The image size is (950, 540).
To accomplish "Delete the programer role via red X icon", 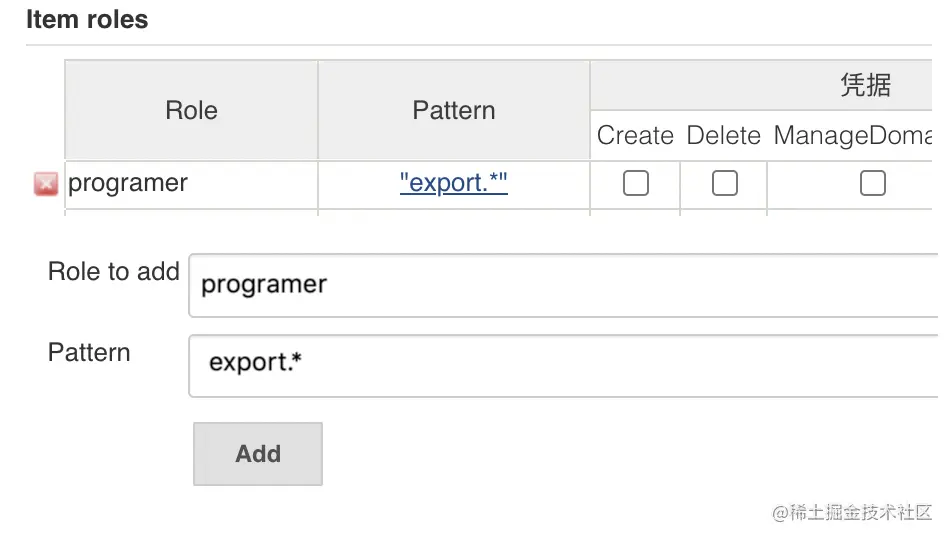I will tap(46, 184).
